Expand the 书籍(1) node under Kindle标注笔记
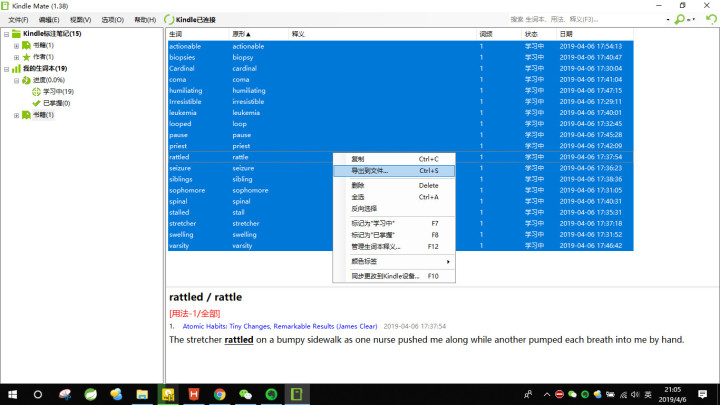 (x=16, y=45)
